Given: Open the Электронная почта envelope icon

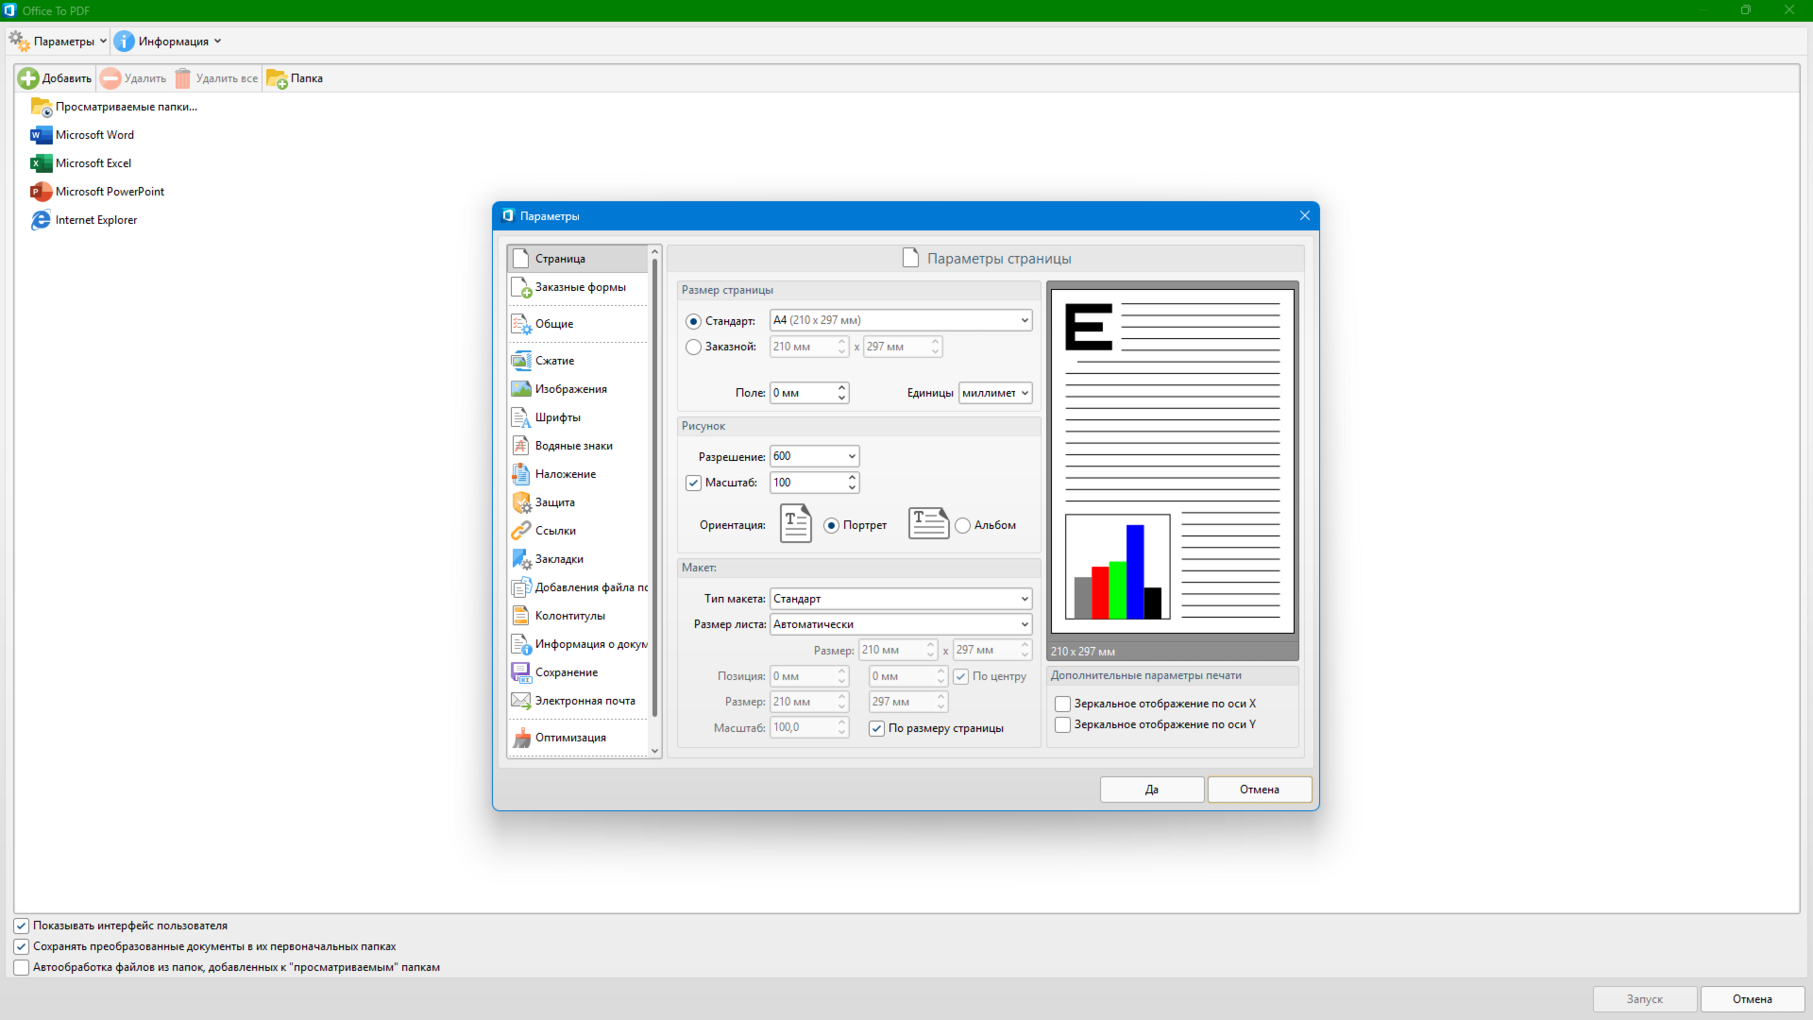Looking at the screenshot, I should pos(521,701).
